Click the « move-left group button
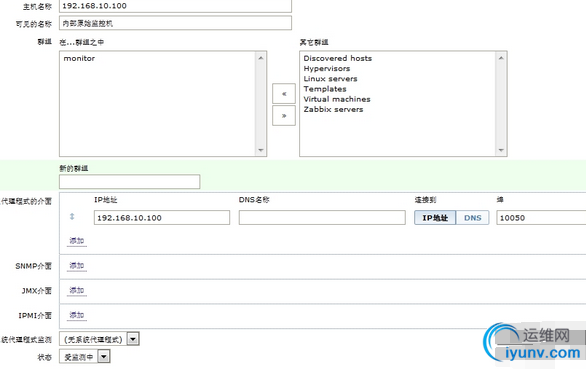 pos(284,93)
